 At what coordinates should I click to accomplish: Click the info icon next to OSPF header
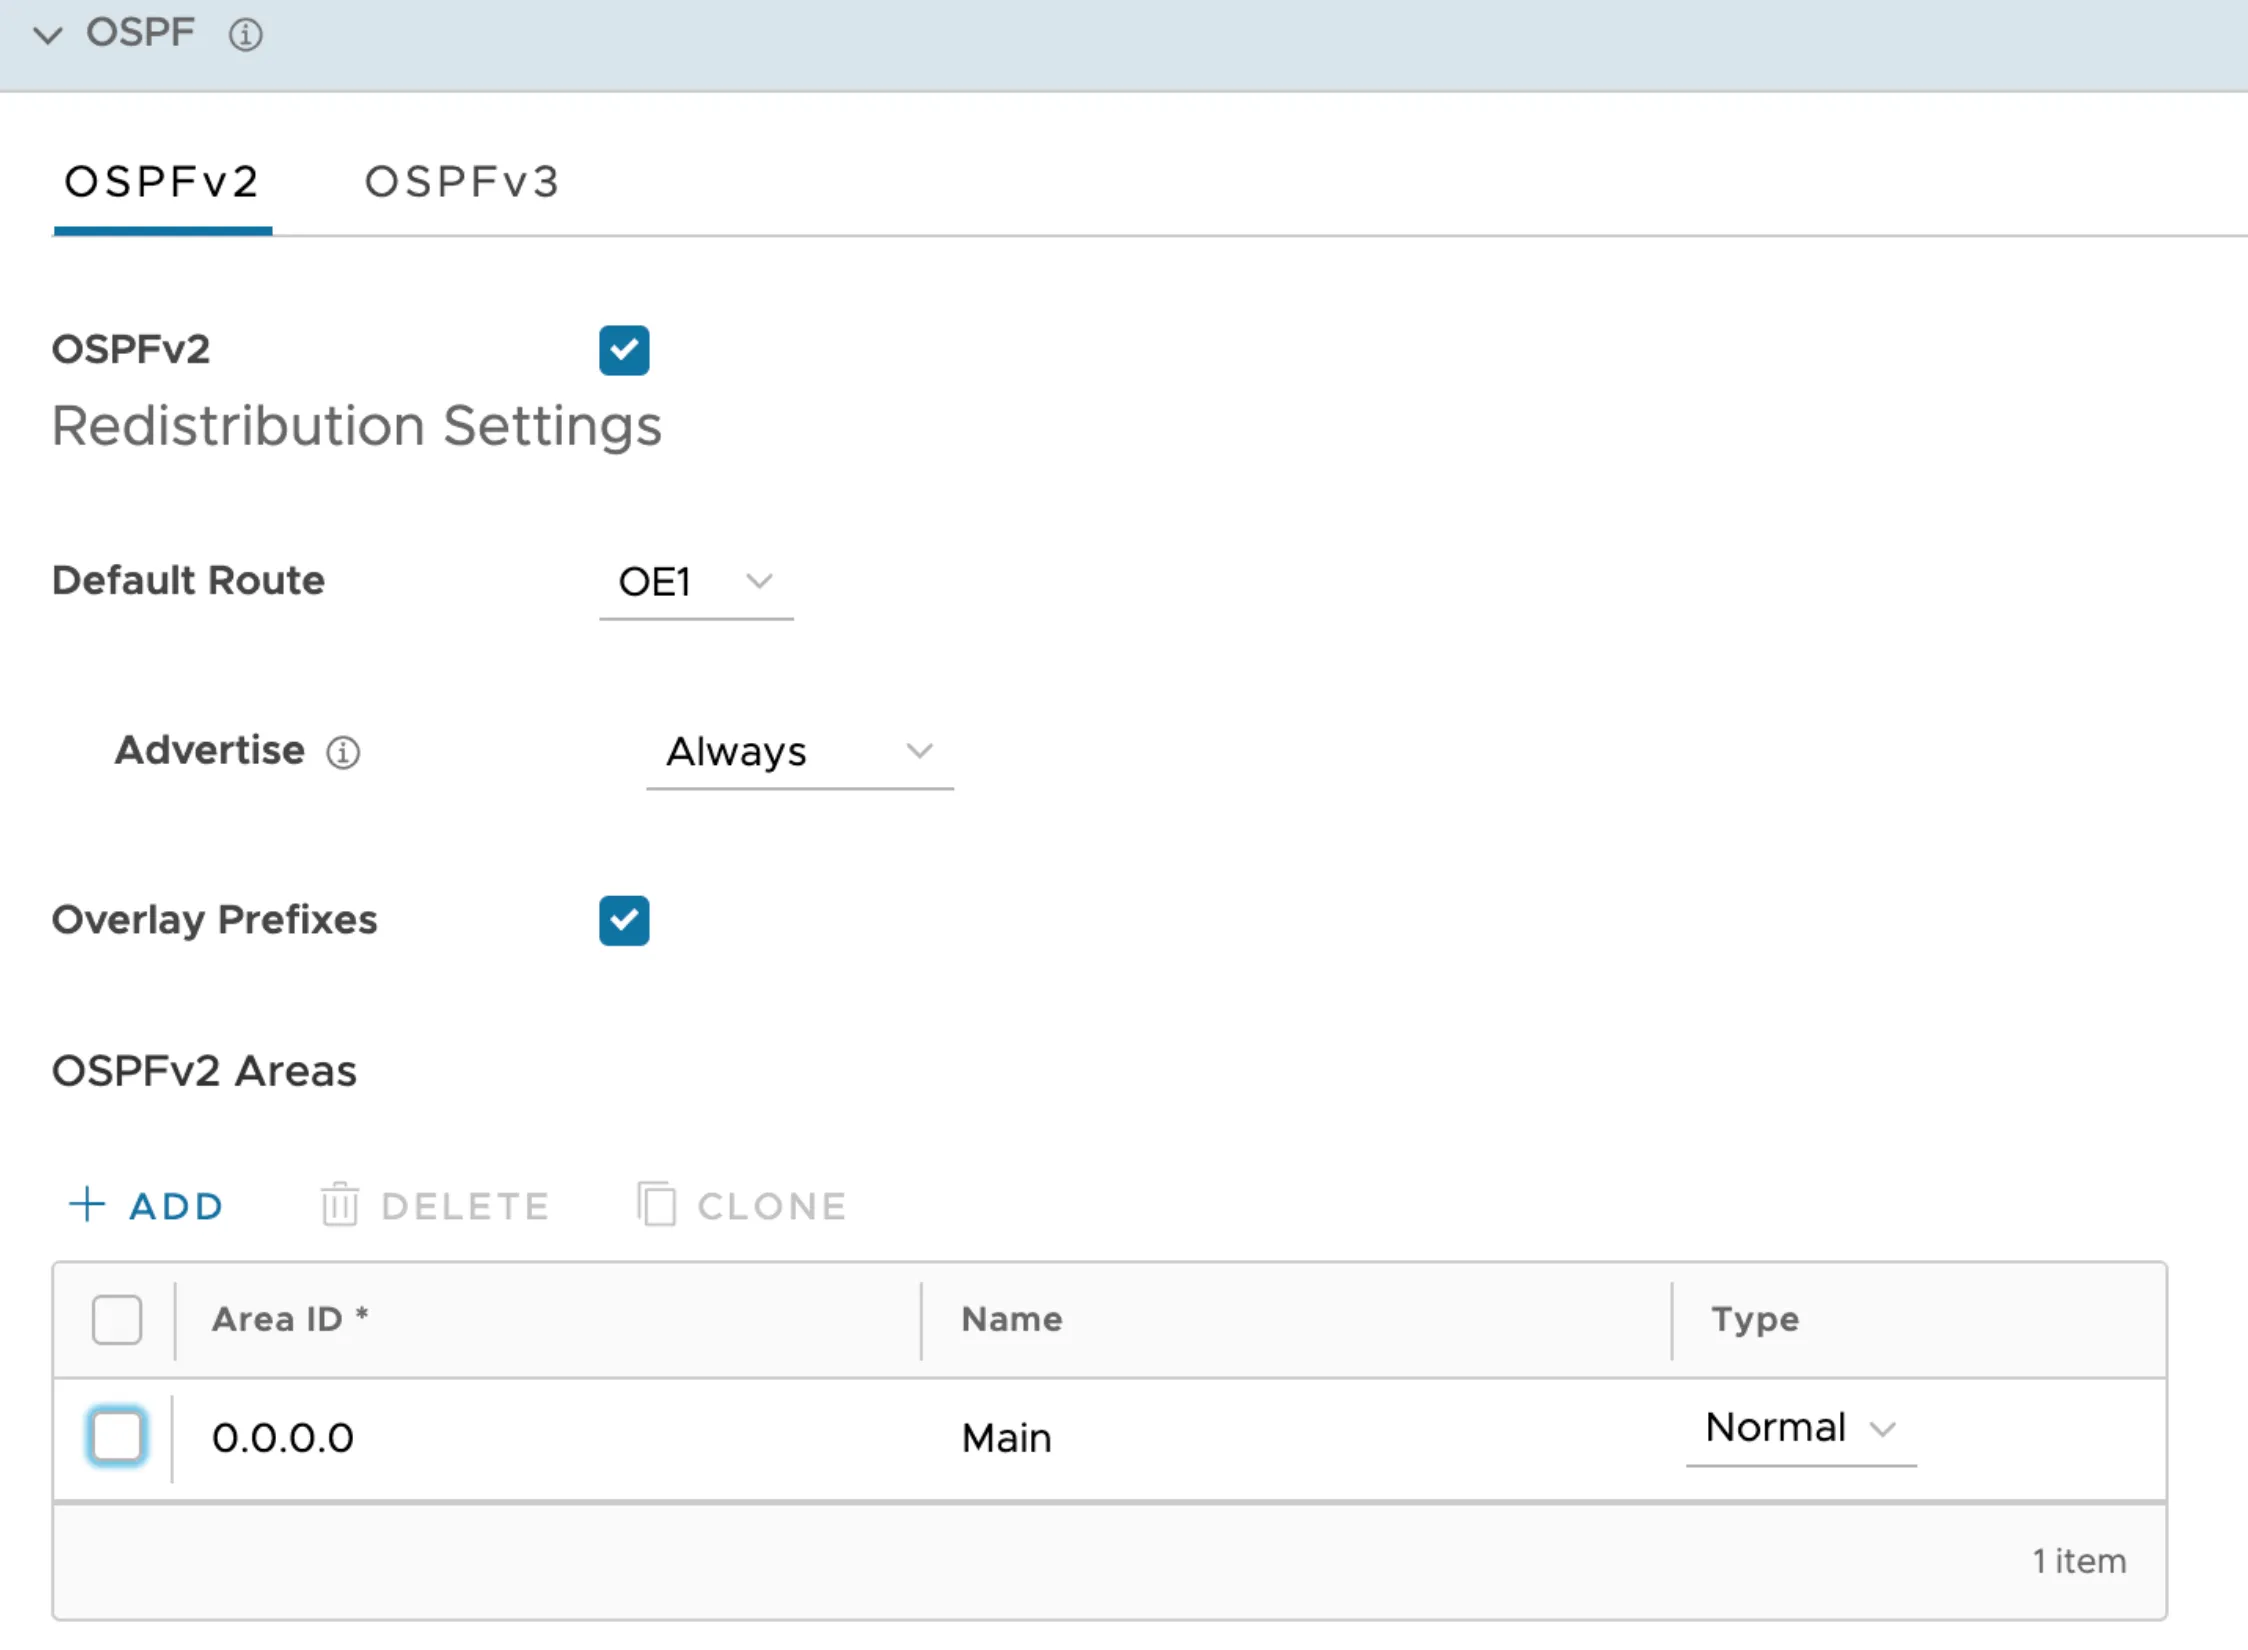pyautogui.click(x=245, y=35)
